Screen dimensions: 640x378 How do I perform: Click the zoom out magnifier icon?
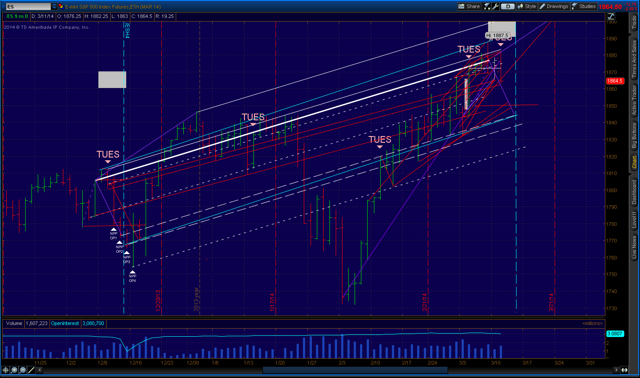click(23, 370)
